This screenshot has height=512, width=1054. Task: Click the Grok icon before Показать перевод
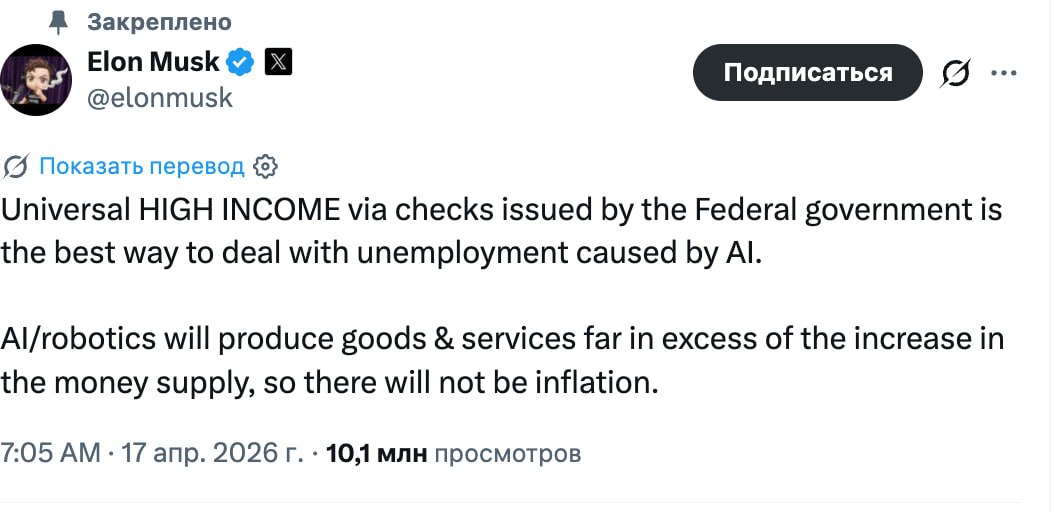click(16, 166)
